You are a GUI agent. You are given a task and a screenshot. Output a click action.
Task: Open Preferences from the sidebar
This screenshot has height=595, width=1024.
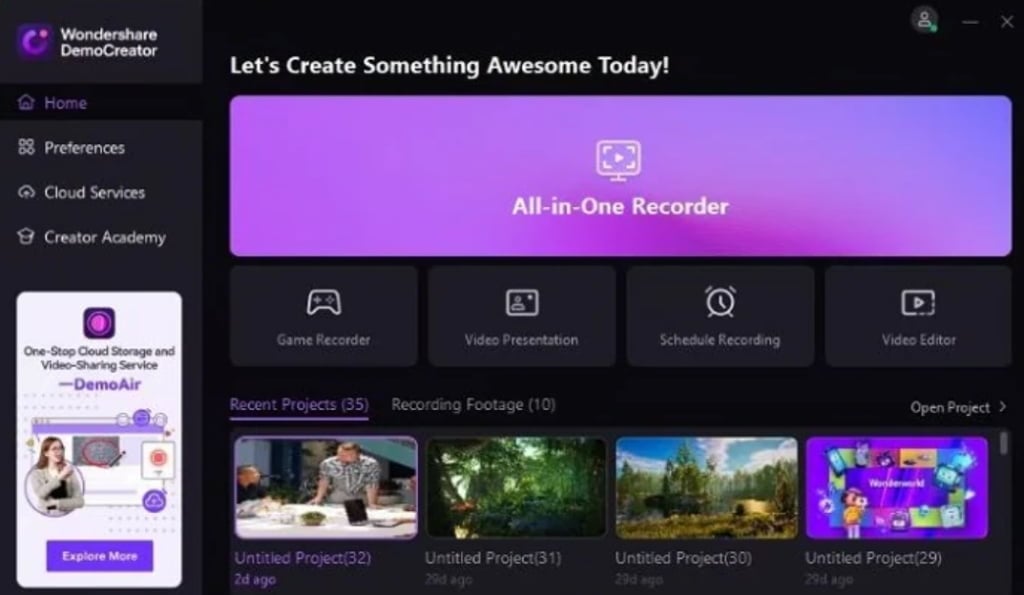[x=84, y=148]
